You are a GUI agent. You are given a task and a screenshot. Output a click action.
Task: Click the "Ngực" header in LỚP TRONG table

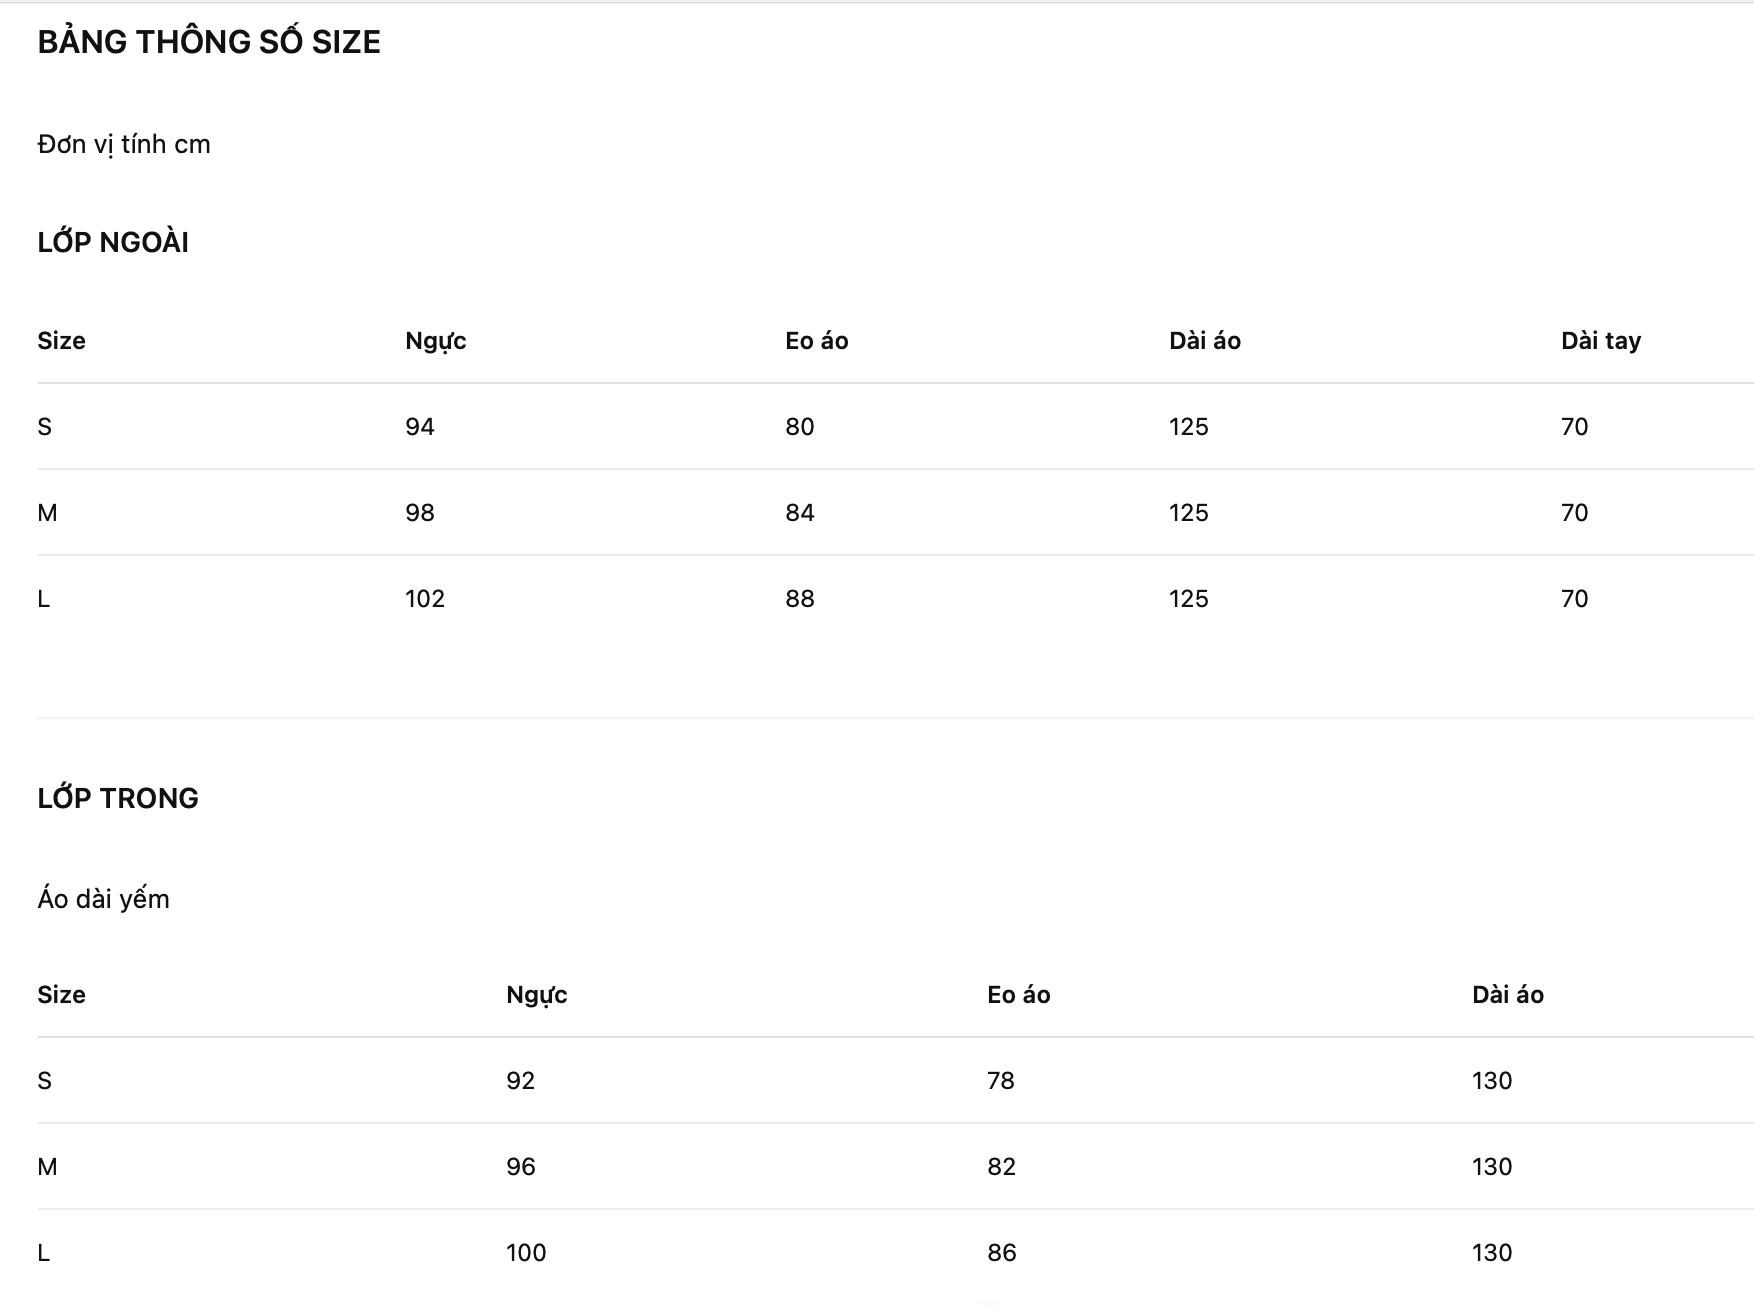(536, 995)
